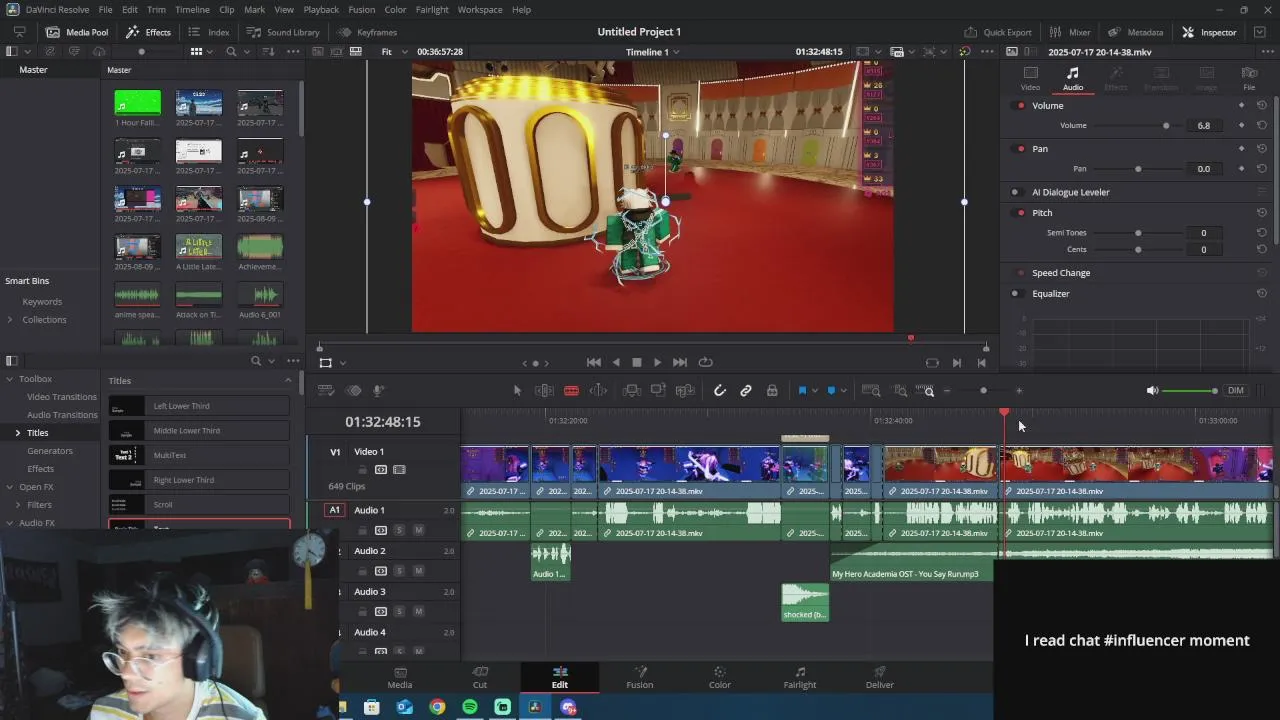The image size is (1280, 720).
Task: Toggle timeline Snapping magnet icon
Action: [719, 391]
